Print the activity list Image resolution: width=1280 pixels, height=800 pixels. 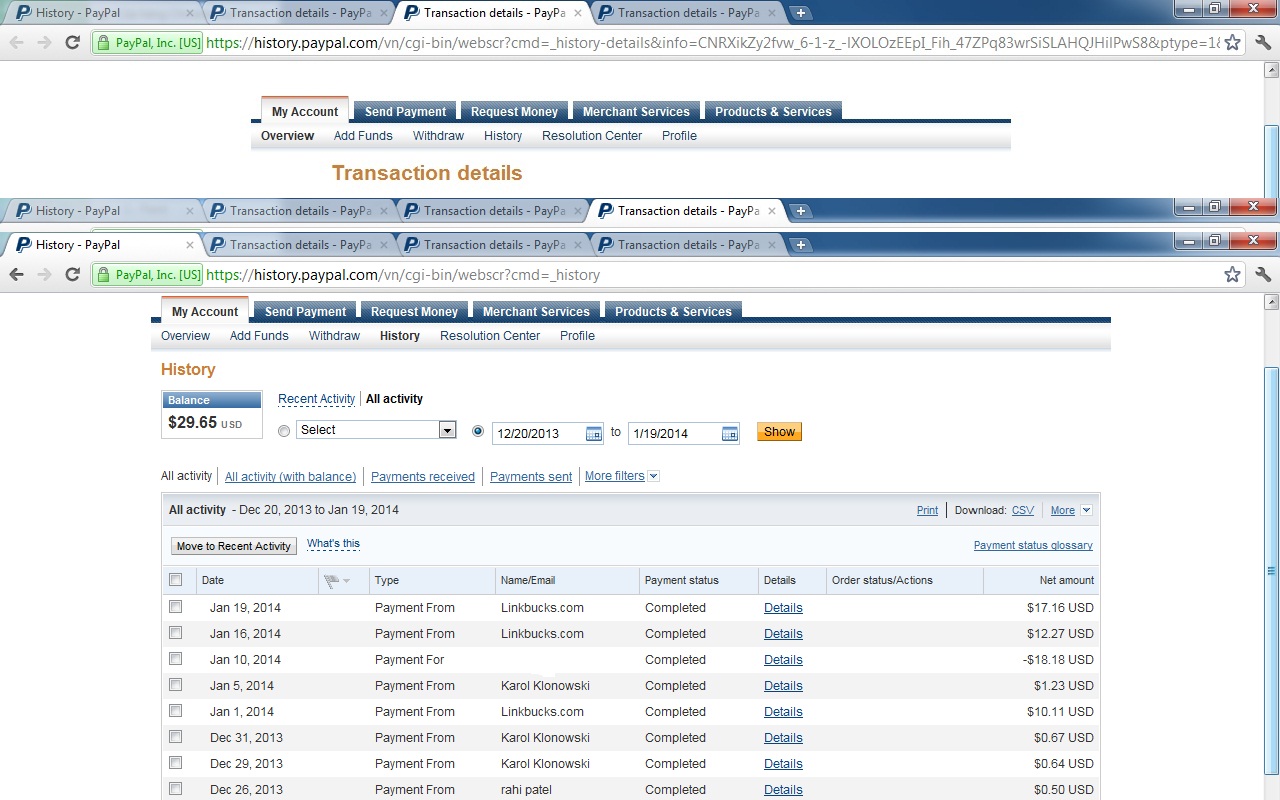click(x=927, y=510)
